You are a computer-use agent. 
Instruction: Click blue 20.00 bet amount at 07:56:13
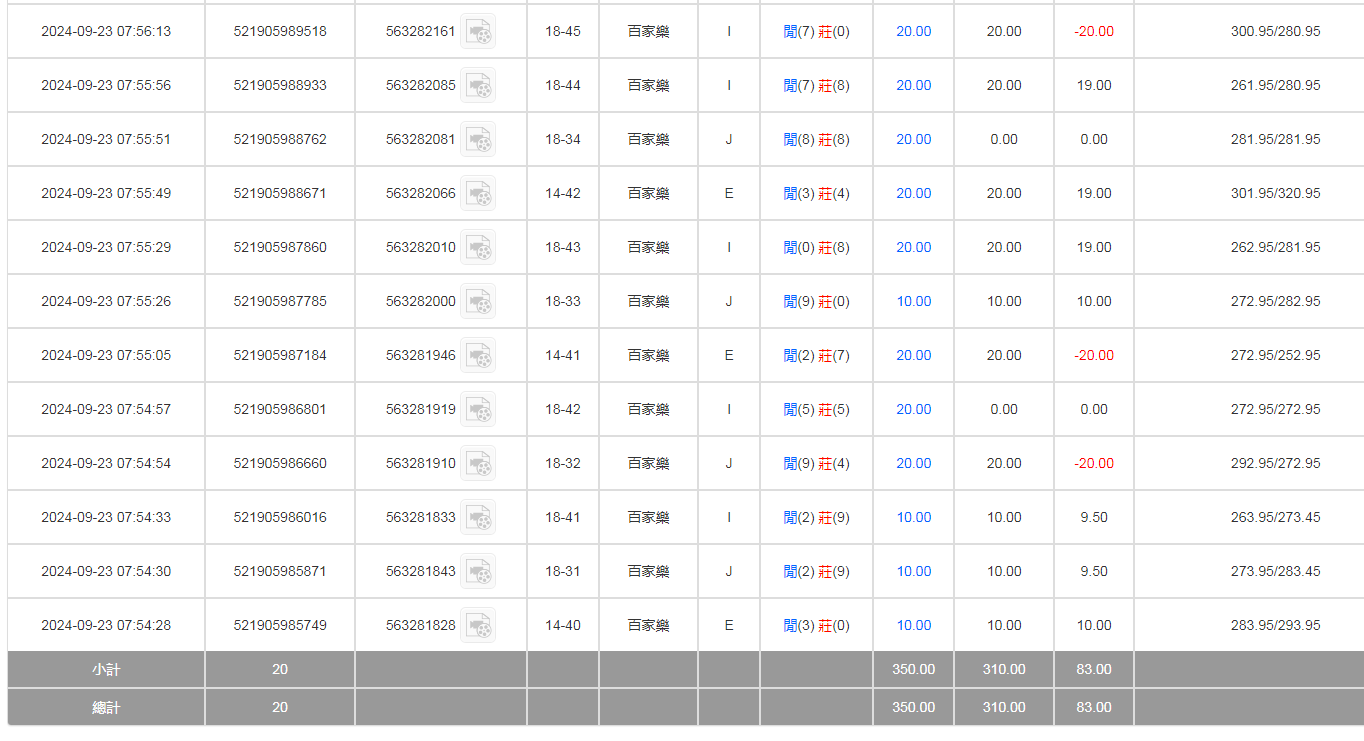point(913,32)
